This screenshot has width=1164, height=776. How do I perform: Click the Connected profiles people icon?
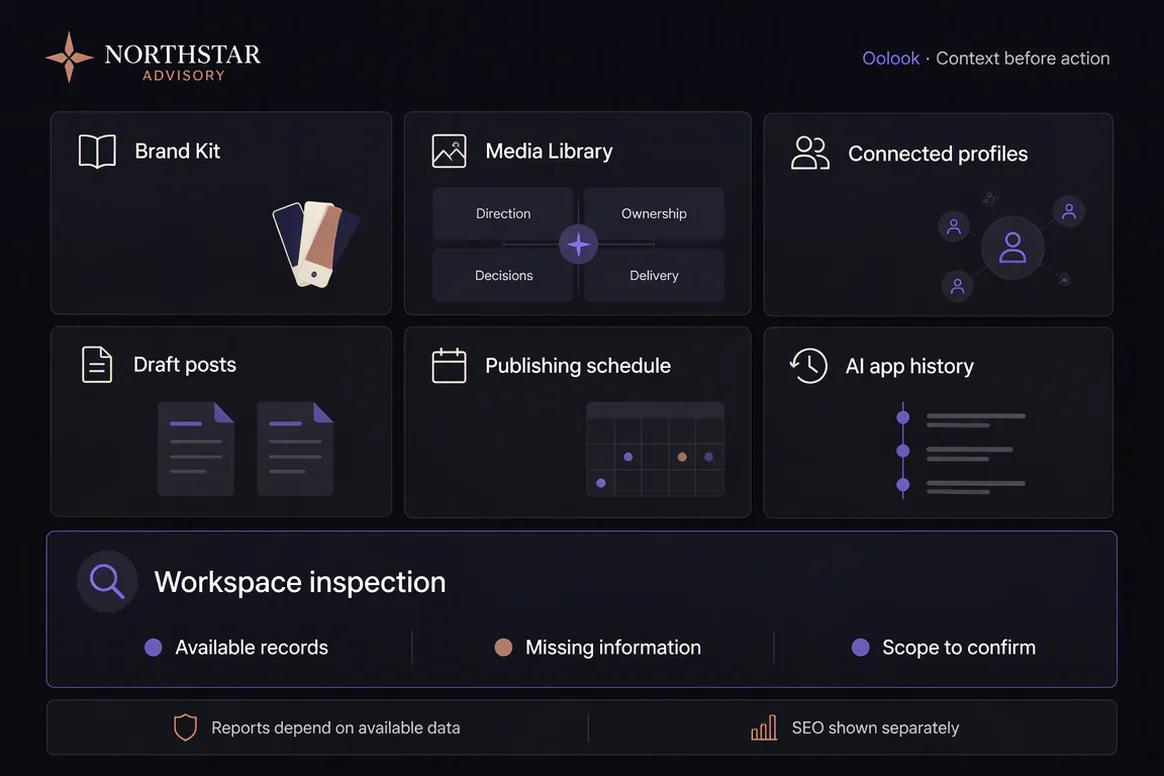[x=810, y=153]
